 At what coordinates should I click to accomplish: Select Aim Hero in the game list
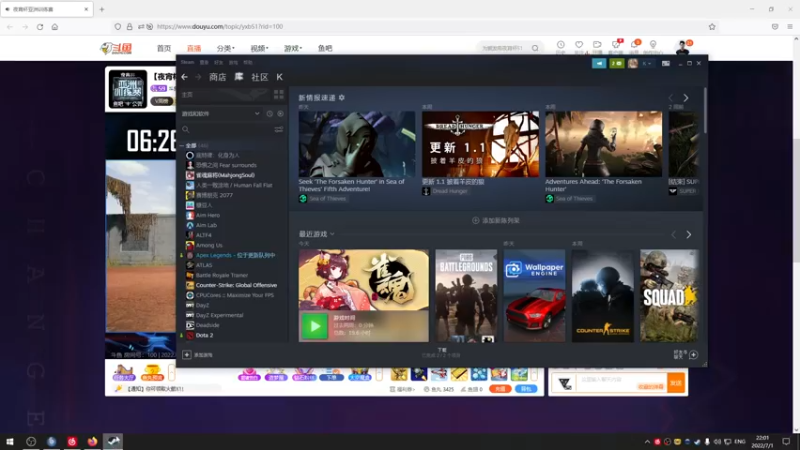coord(203,215)
